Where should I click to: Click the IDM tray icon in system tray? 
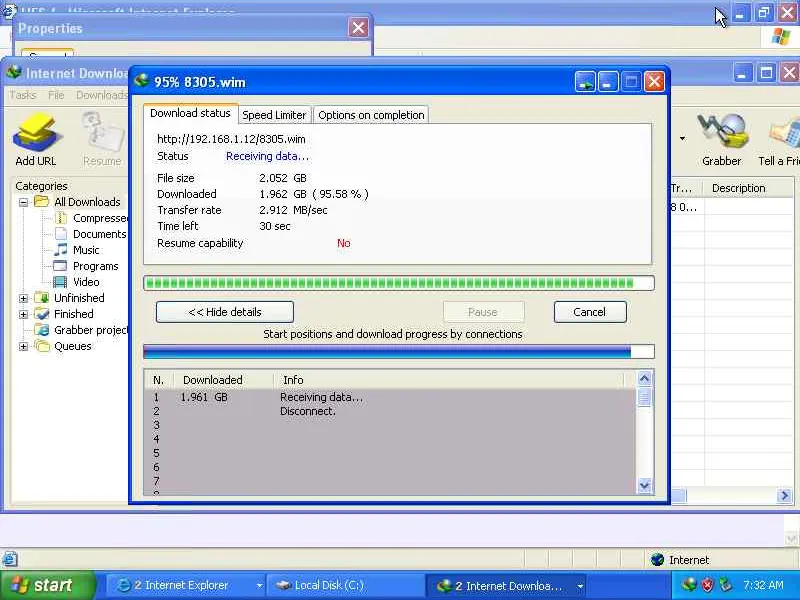[689, 584]
